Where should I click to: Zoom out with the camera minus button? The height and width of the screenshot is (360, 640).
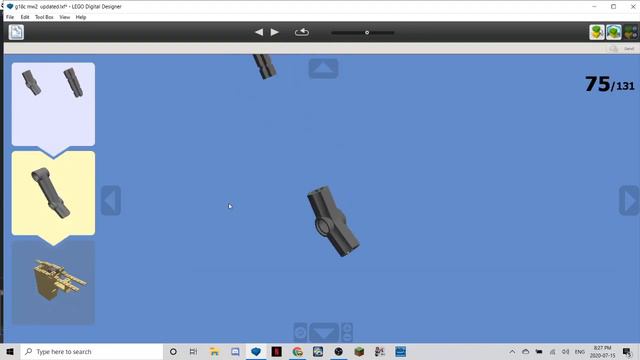click(x=347, y=338)
